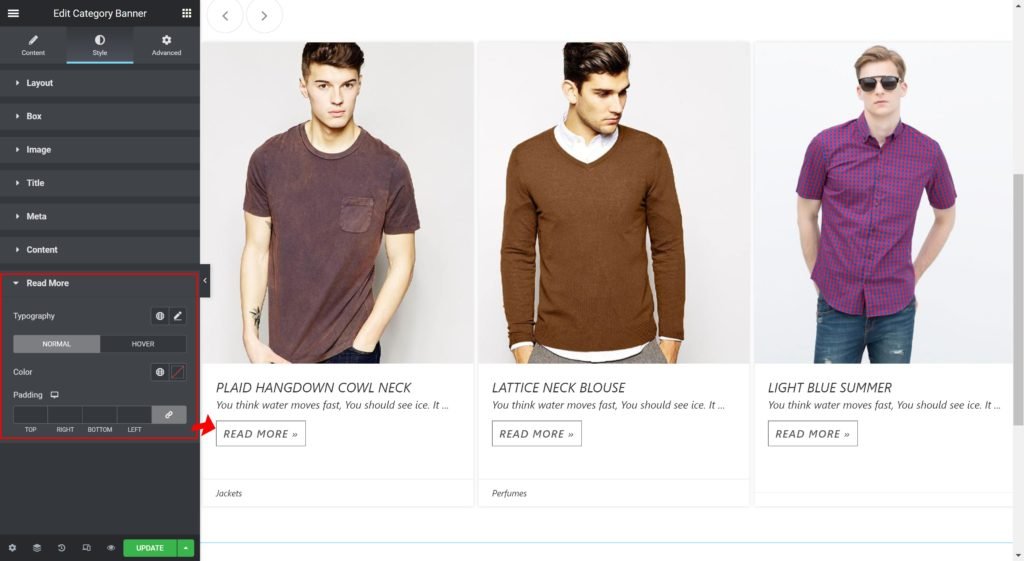Select the Hover state toggle
Image resolution: width=1024 pixels, height=561 pixels.
(143, 344)
